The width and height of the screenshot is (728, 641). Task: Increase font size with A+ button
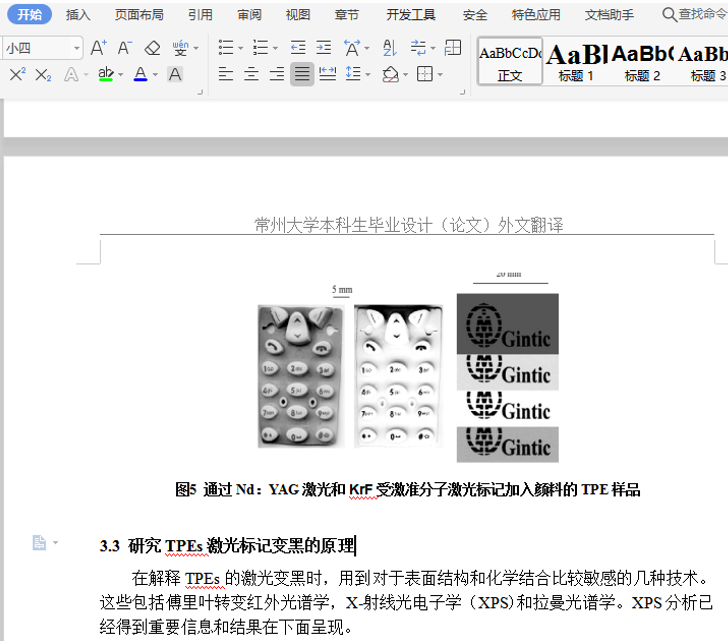[98, 48]
